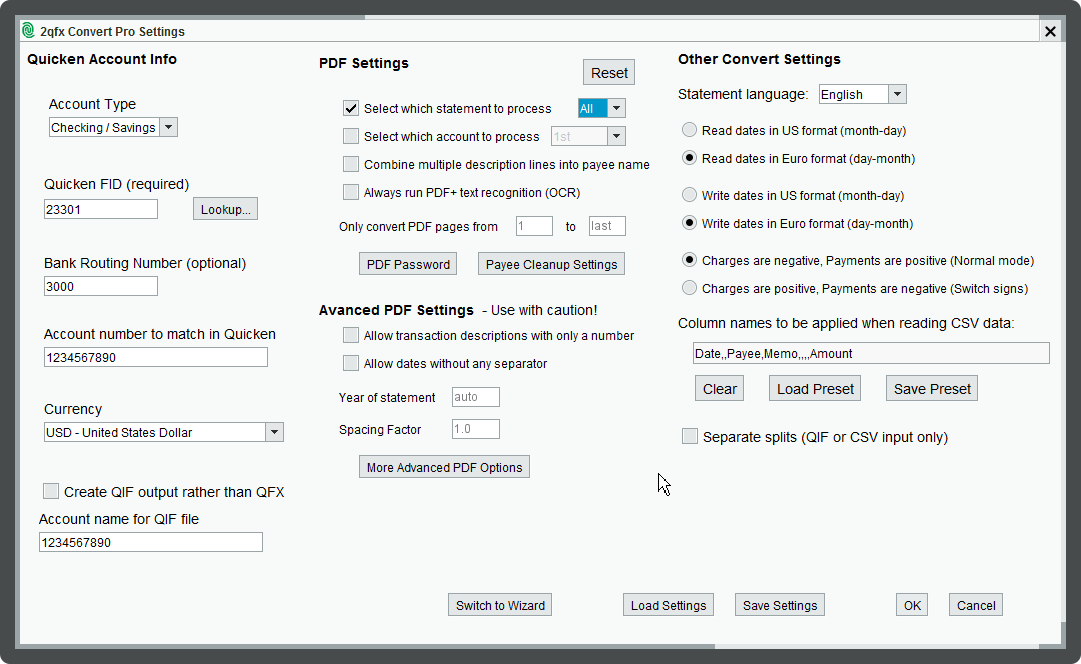
Task: Select Charges are positive Switch signs
Action: tap(689, 288)
